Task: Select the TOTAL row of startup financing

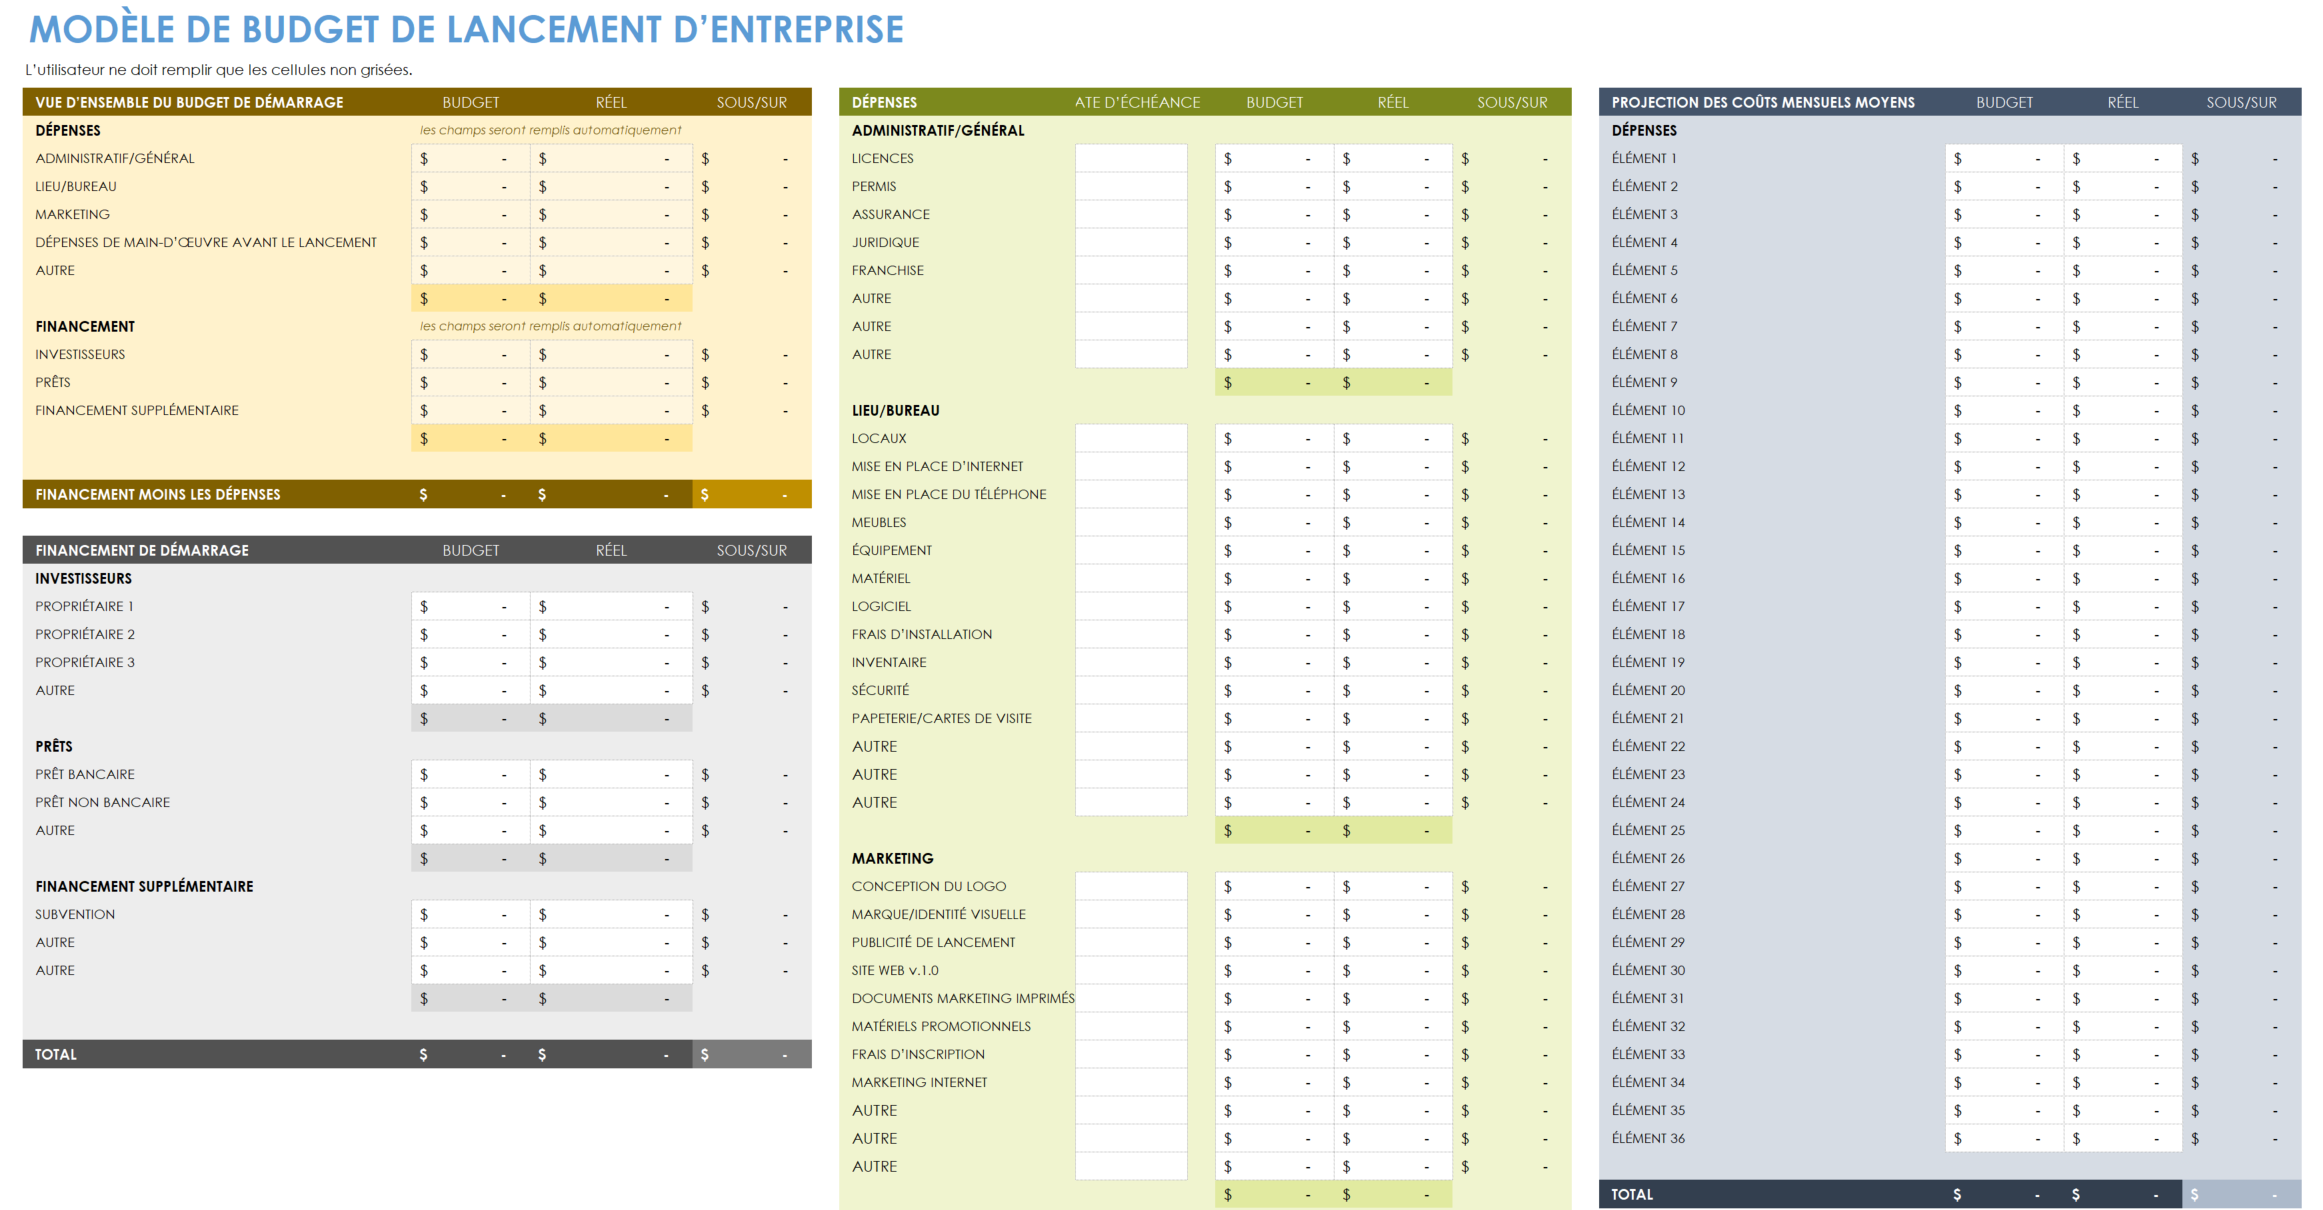Action: tap(417, 1054)
